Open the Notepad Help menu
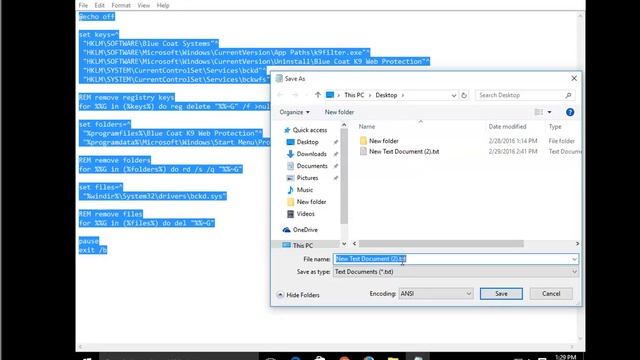 point(163,5)
